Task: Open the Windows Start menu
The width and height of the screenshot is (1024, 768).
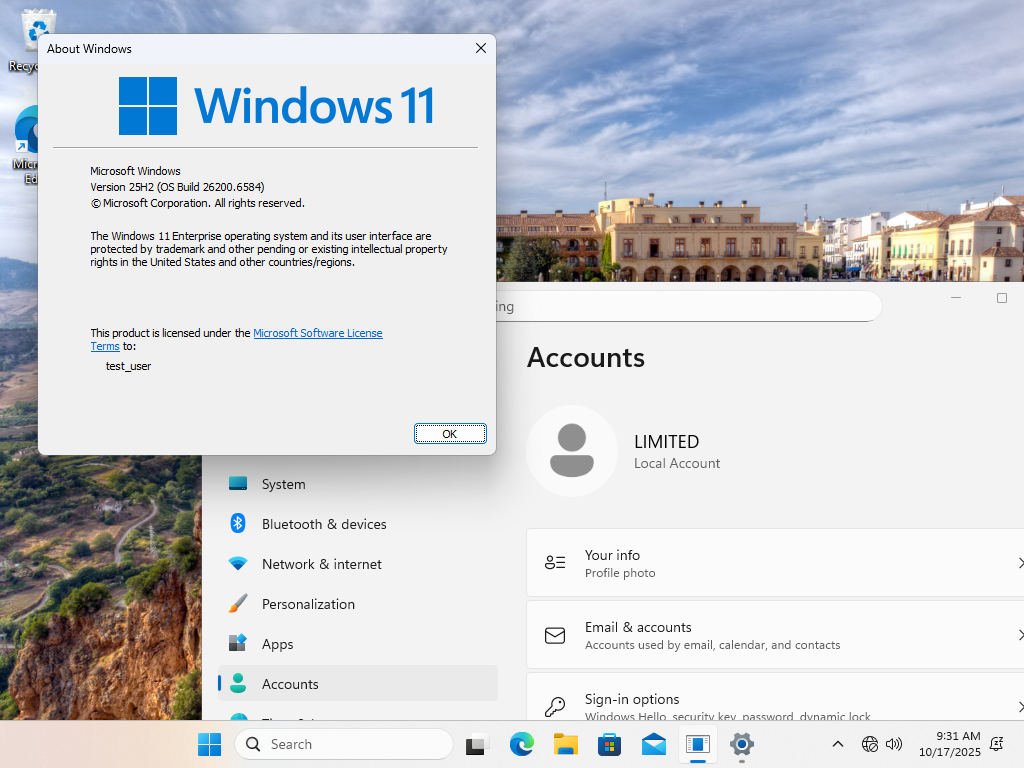Action: 209,744
